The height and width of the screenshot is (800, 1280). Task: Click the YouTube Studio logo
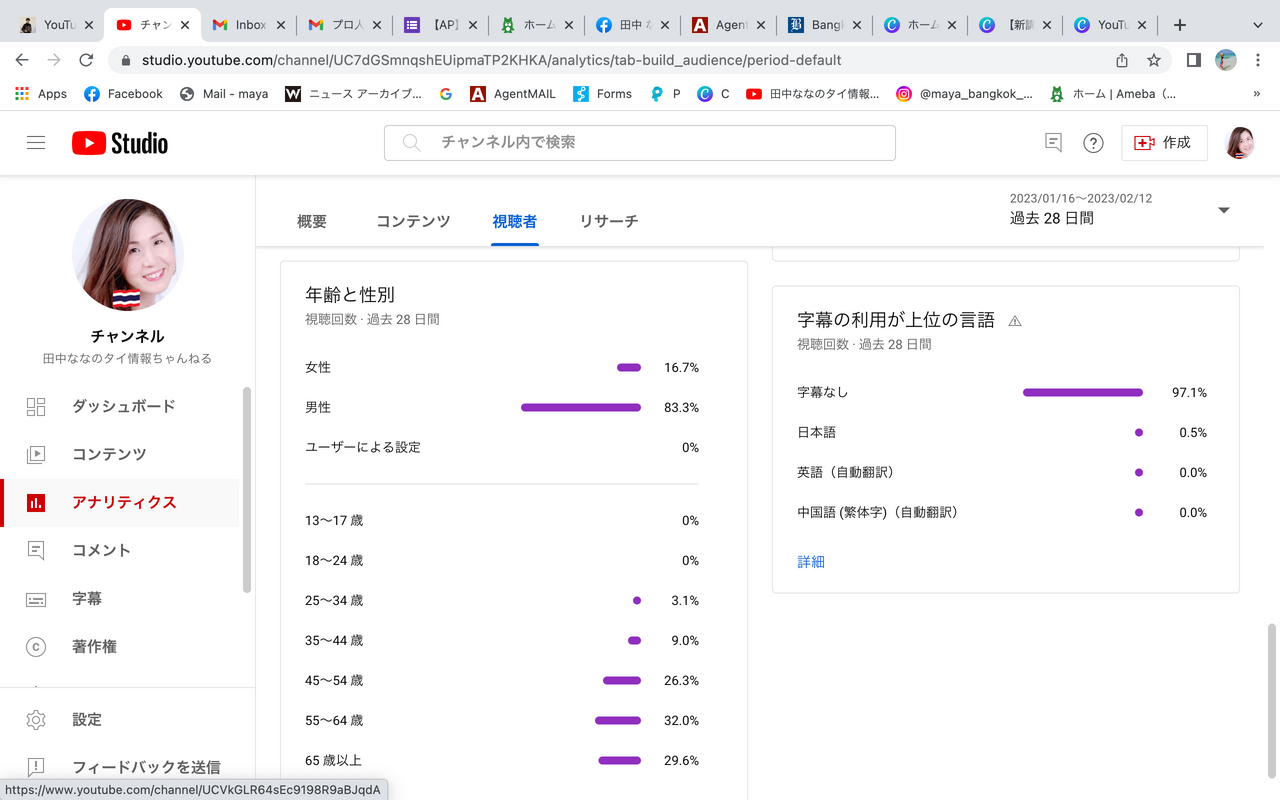tap(120, 143)
